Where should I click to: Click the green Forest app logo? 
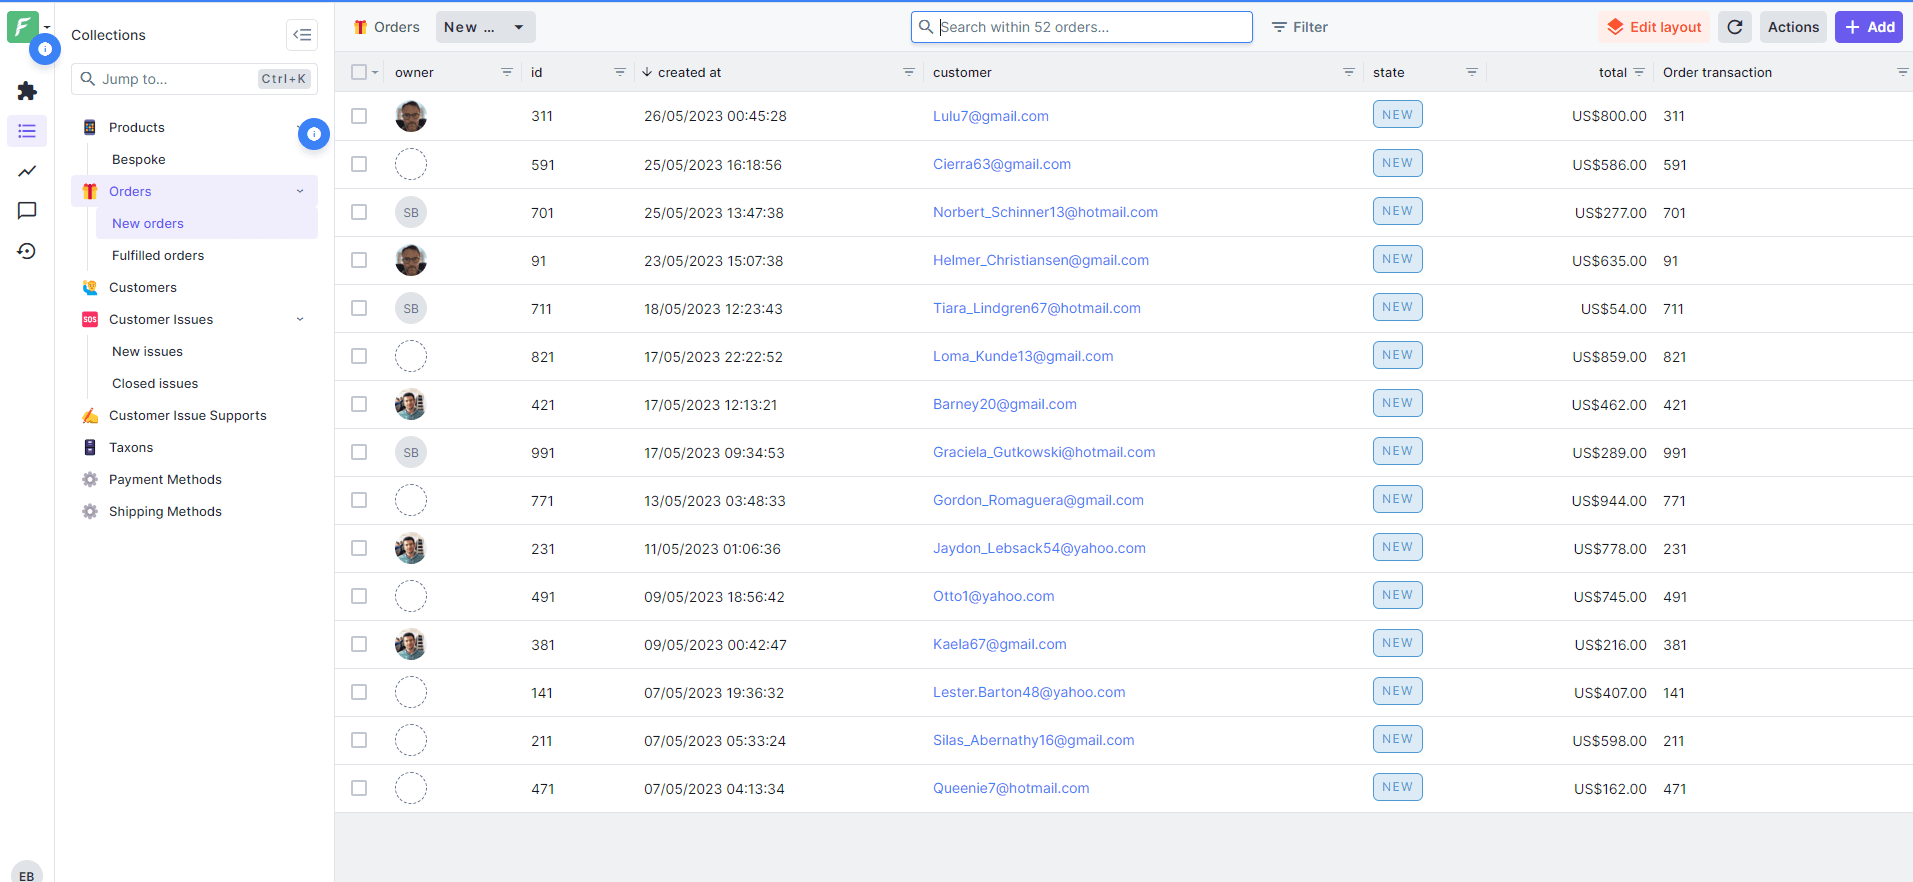click(x=22, y=27)
